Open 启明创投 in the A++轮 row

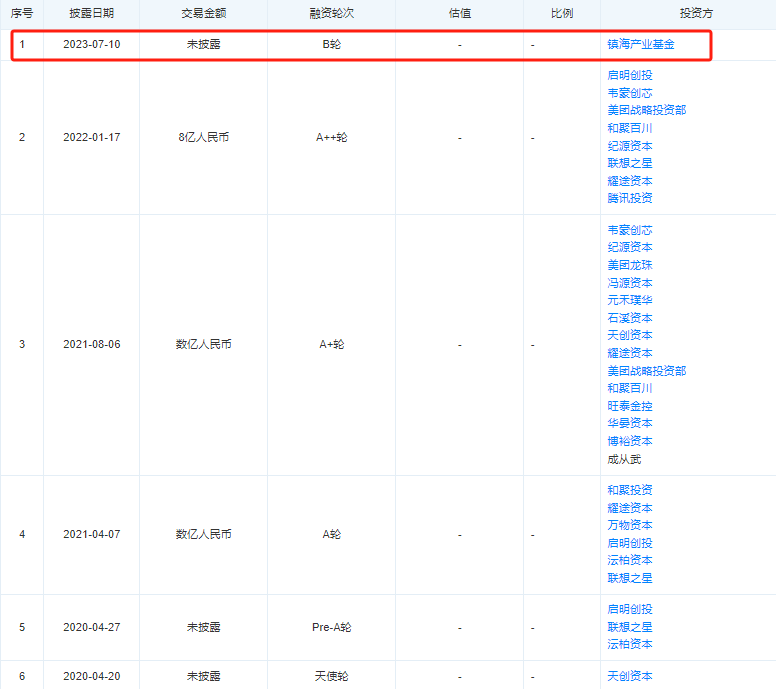click(x=630, y=75)
